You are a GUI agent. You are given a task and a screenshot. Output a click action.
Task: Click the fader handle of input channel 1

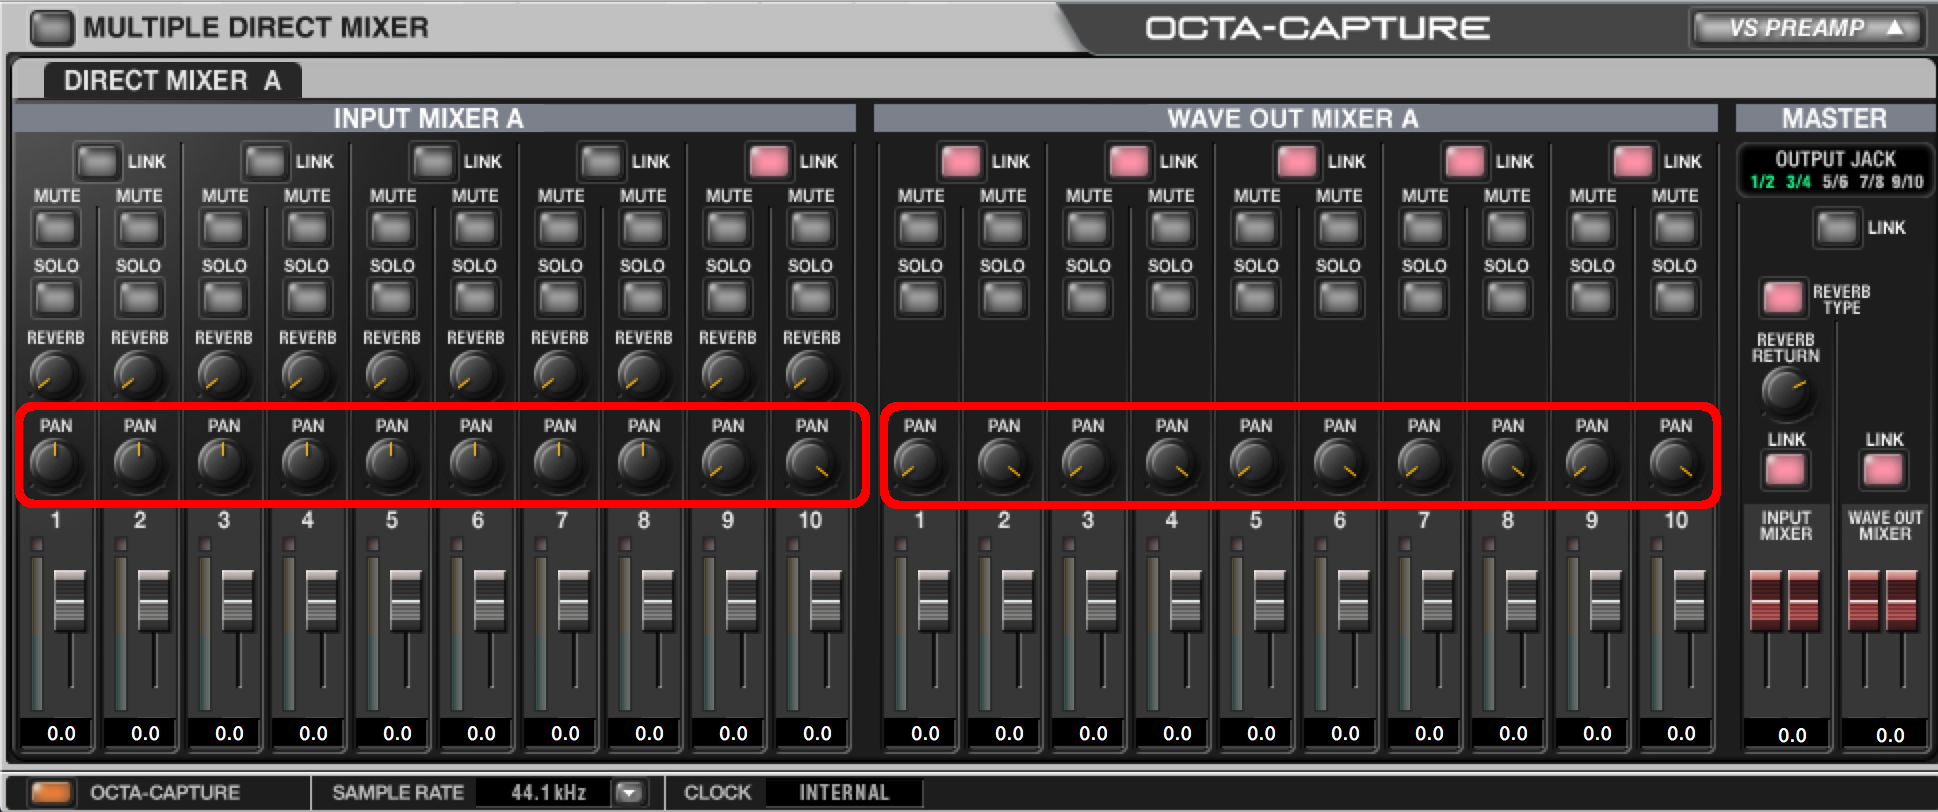(69, 600)
